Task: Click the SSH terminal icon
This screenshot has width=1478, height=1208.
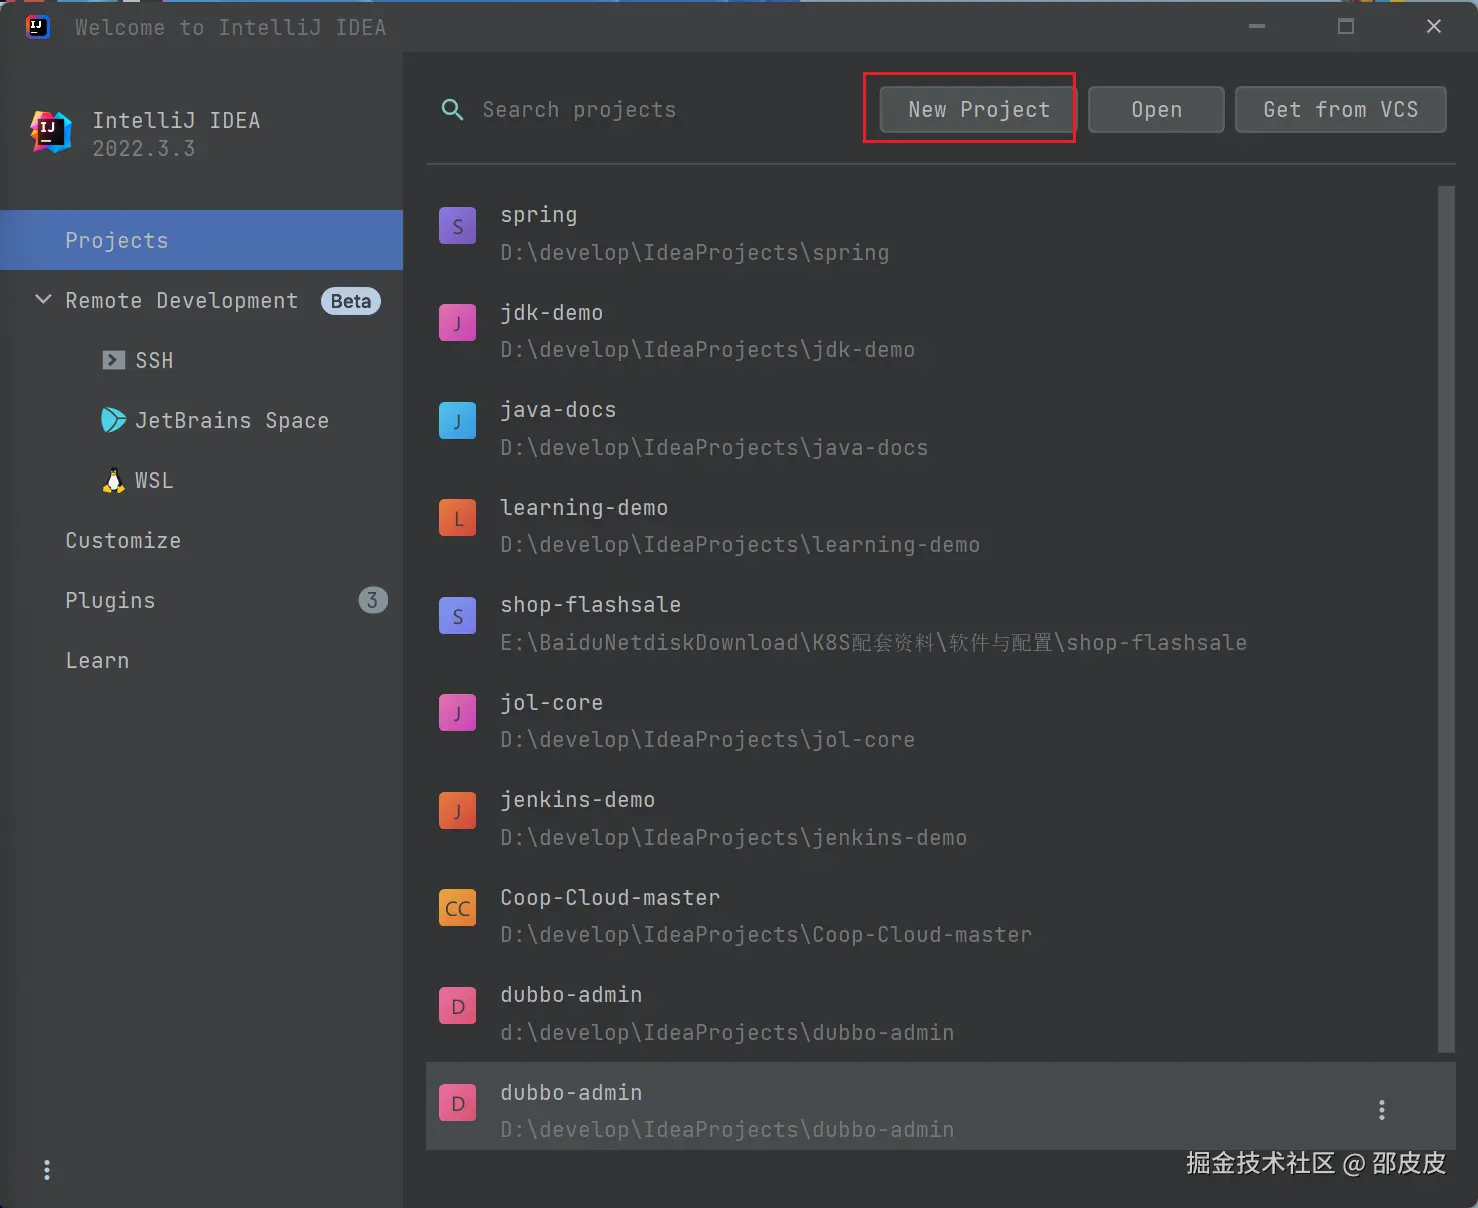Action: click(114, 360)
